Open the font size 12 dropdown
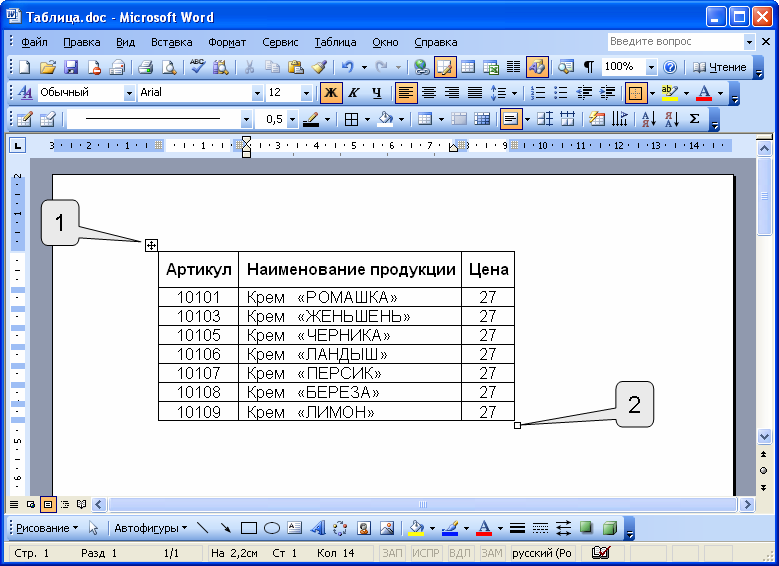Image resolution: width=779 pixels, height=566 pixels. coord(306,93)
